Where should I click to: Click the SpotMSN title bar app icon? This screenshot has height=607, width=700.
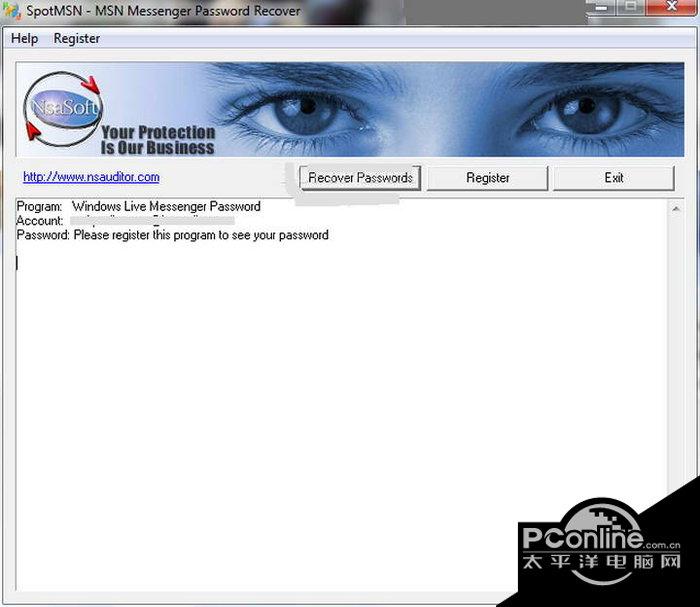point(11,10)
